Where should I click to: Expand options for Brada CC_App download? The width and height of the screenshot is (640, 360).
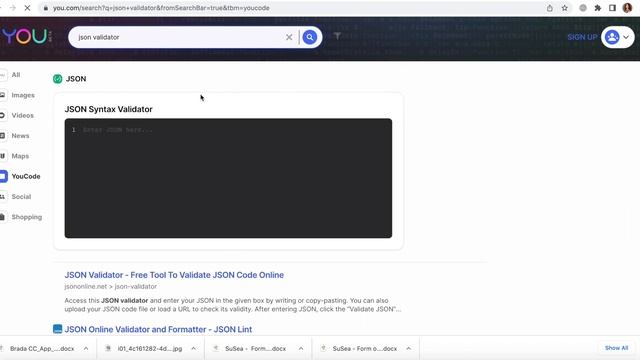[x=86, y=349]
